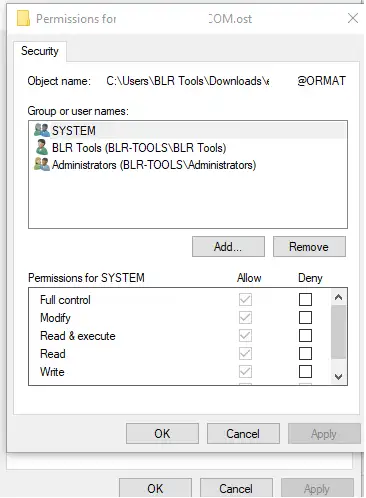Close the Permissions dialog
Viewport: 366px width, 498px height.
click(x=353, y=18)
